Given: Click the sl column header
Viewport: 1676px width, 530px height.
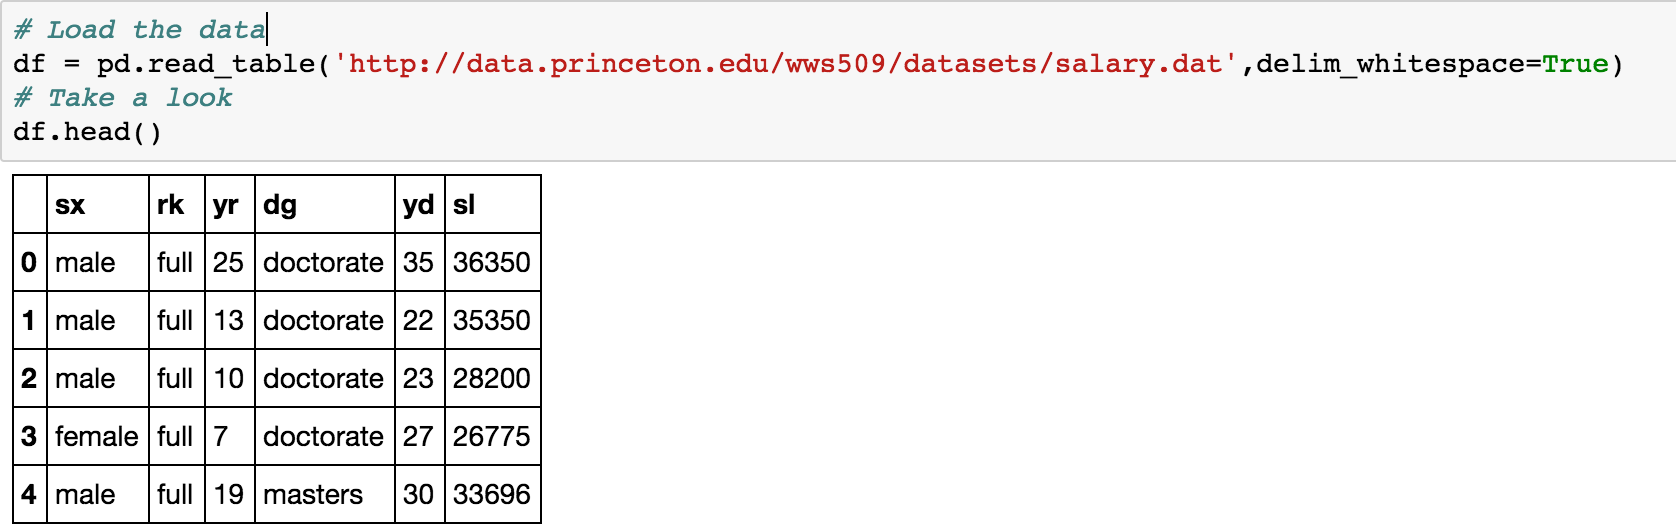Looking at the screenshot, I should [464, 205].
